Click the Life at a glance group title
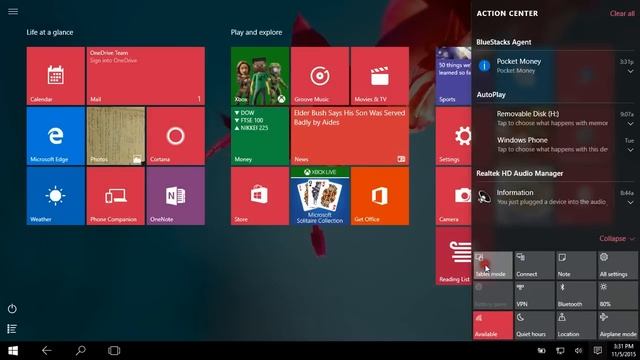The height and width of the screenshot is (360, 640). click(x=50, y=32)
